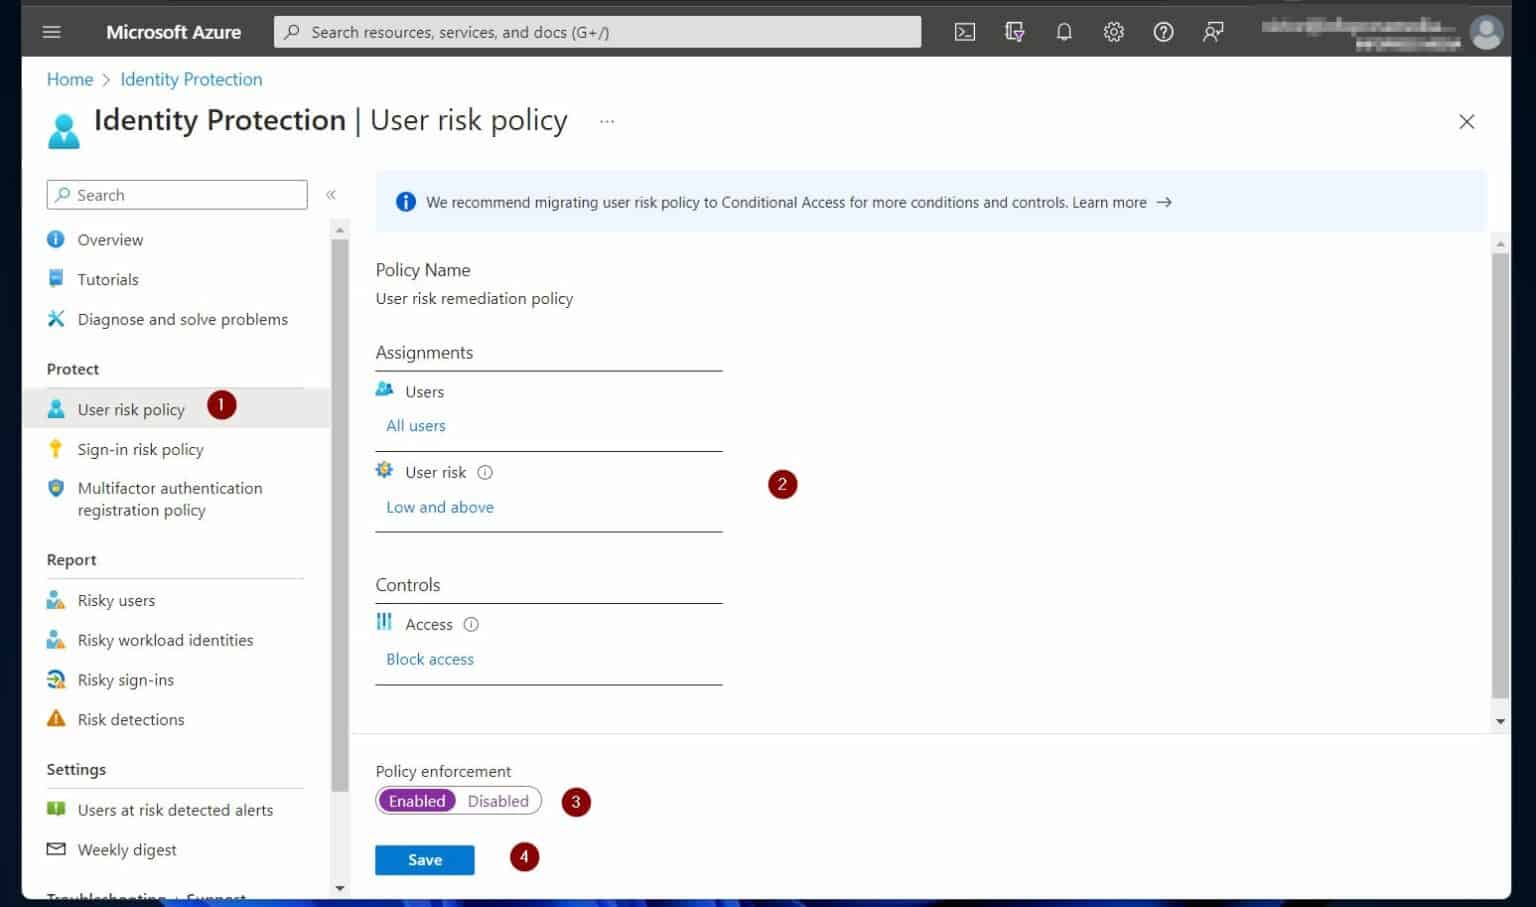Click the Weekly digest envelope icon
Viewport: 1536px width, 907px height.
[x=56, y=849]
